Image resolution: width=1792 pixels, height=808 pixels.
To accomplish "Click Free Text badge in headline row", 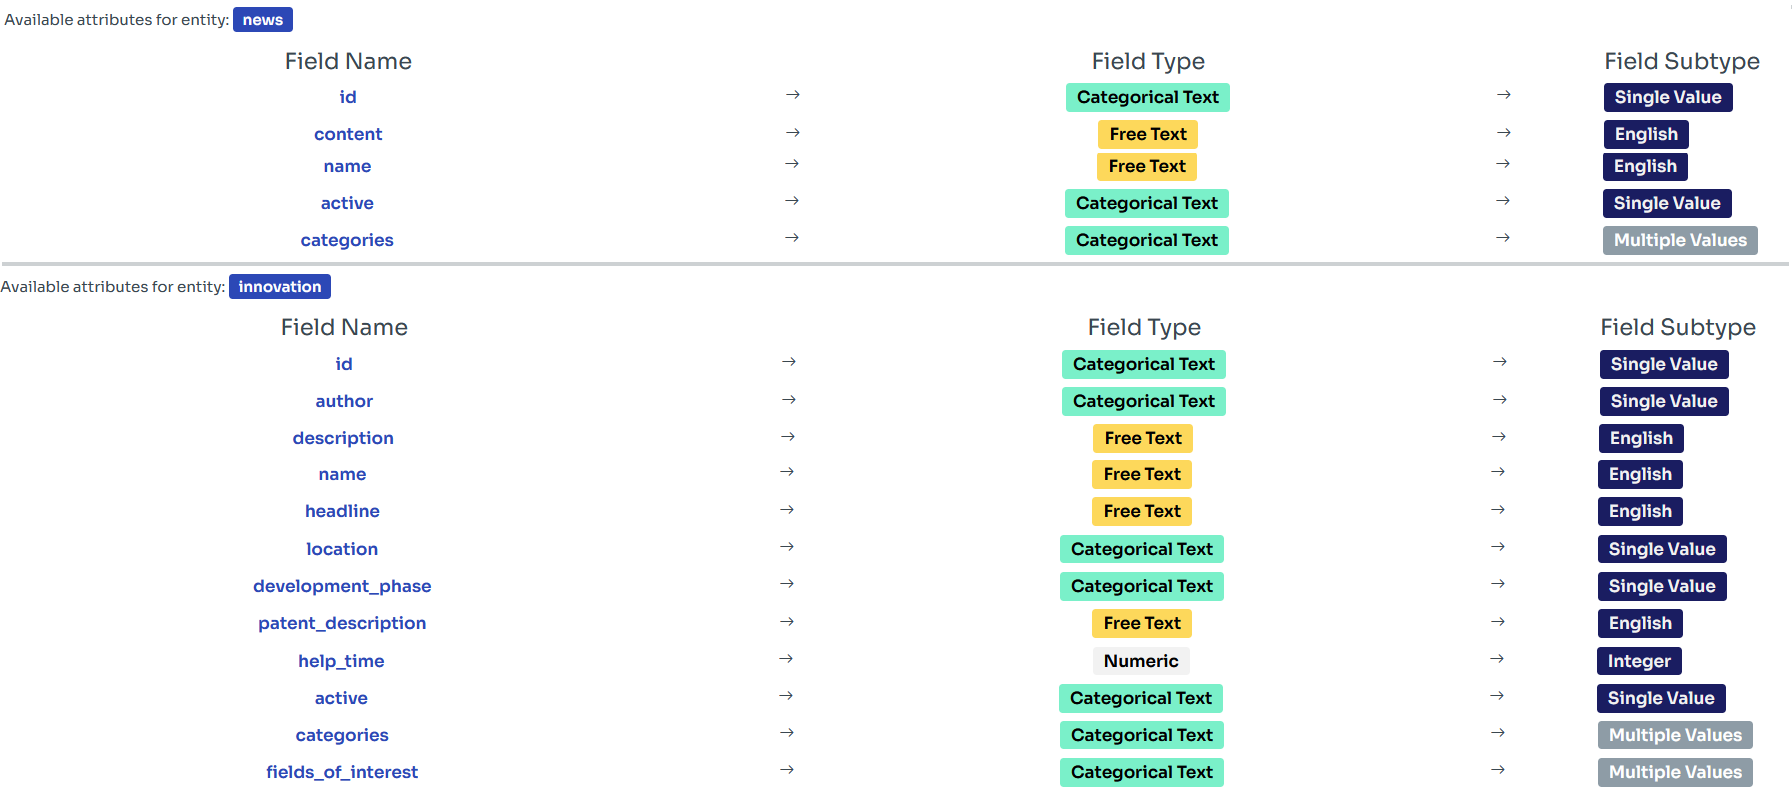I will 1142,511.
